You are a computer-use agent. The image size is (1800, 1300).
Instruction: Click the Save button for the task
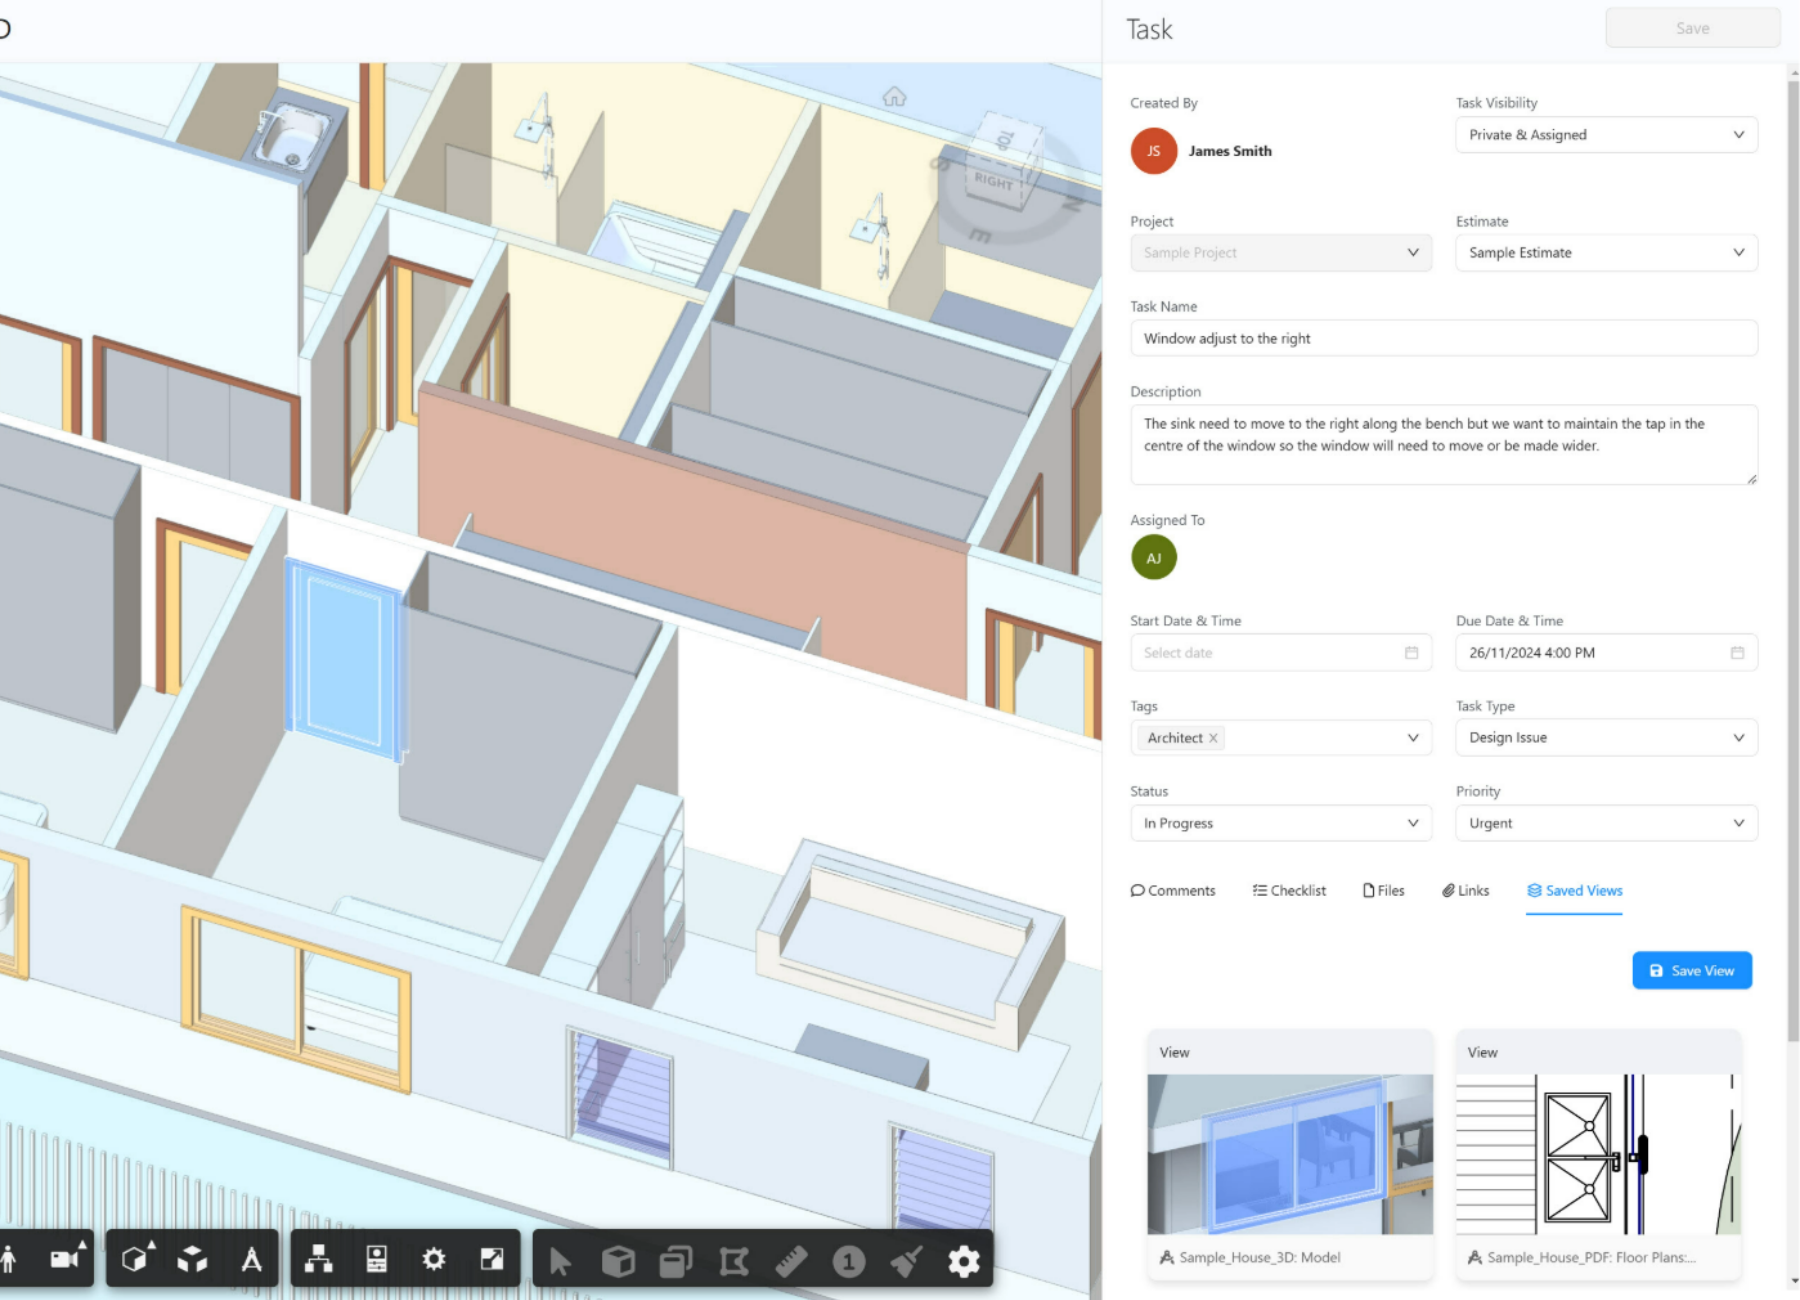pyautogui.click(x=1692, y=27)
